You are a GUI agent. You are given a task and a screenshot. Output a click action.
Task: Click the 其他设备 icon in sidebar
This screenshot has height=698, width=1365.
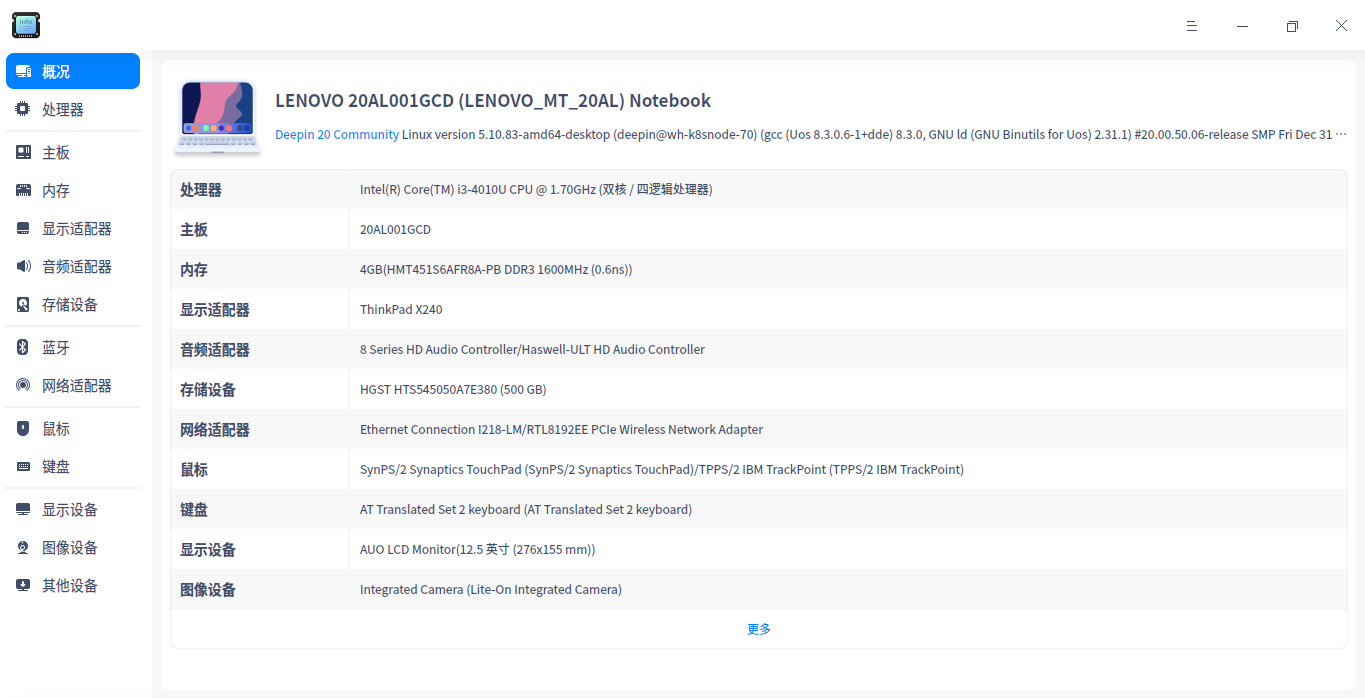[23, 585]
